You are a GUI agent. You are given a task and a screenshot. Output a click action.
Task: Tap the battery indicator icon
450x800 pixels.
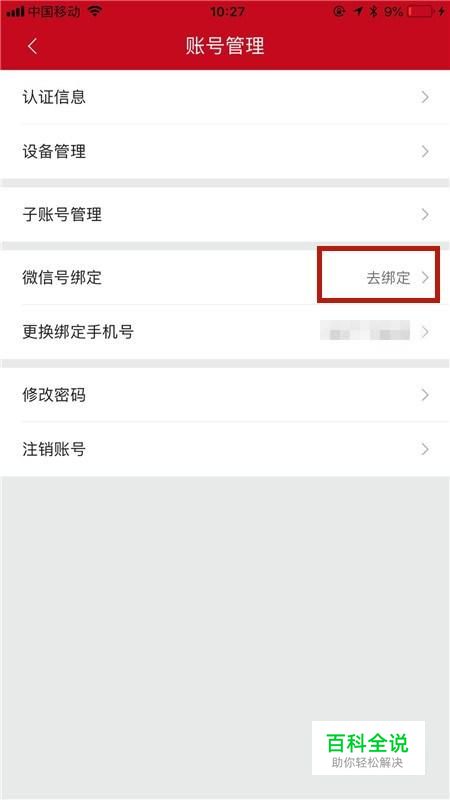point(420,11)
